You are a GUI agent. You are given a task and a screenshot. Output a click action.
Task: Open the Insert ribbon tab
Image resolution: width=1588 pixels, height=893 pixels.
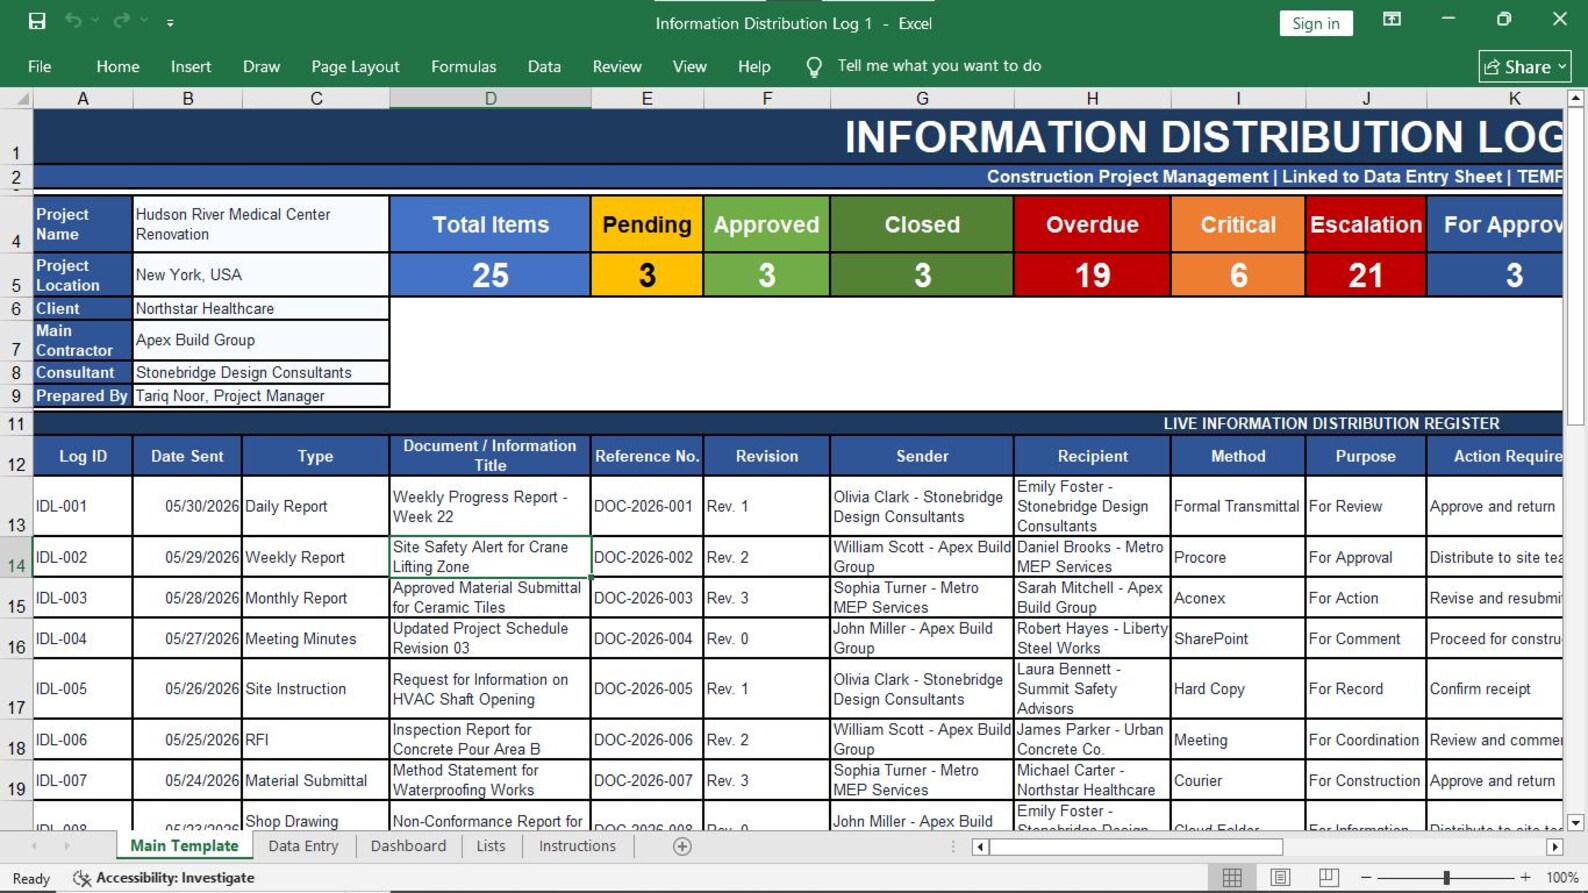click(x=191, y=67)
